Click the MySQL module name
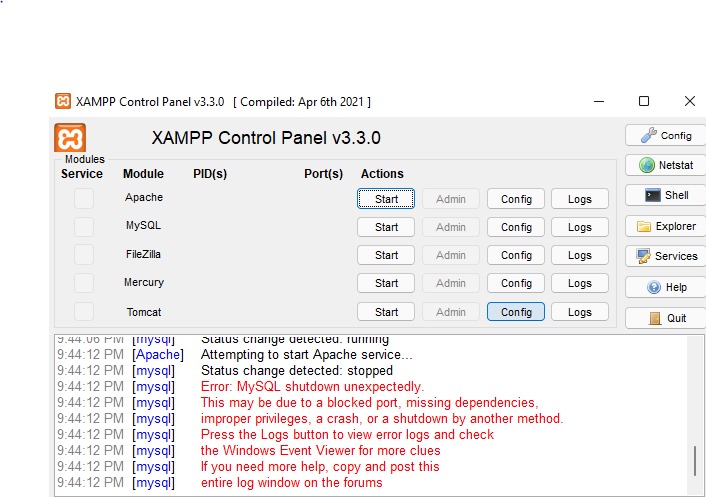706x497 pixels. [143, 225]
